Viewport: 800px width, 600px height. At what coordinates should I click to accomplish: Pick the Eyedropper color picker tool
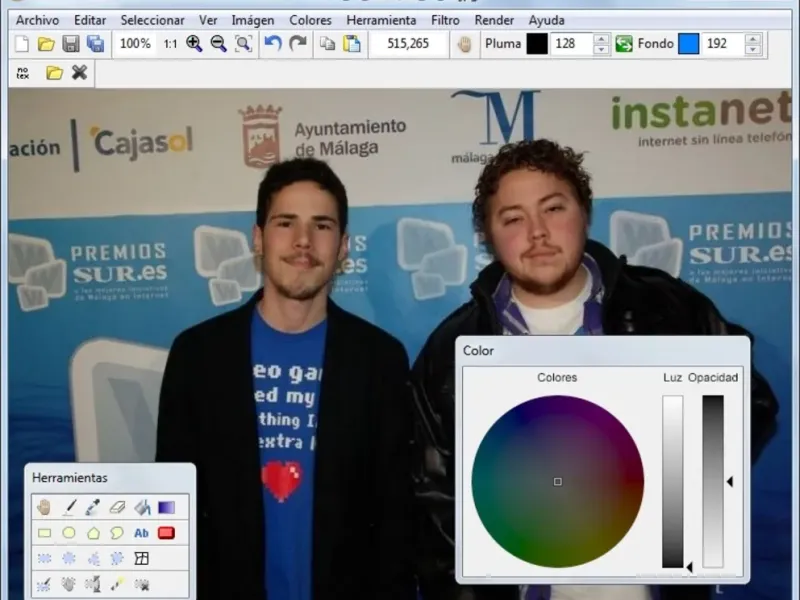click(x=93, y=508)
